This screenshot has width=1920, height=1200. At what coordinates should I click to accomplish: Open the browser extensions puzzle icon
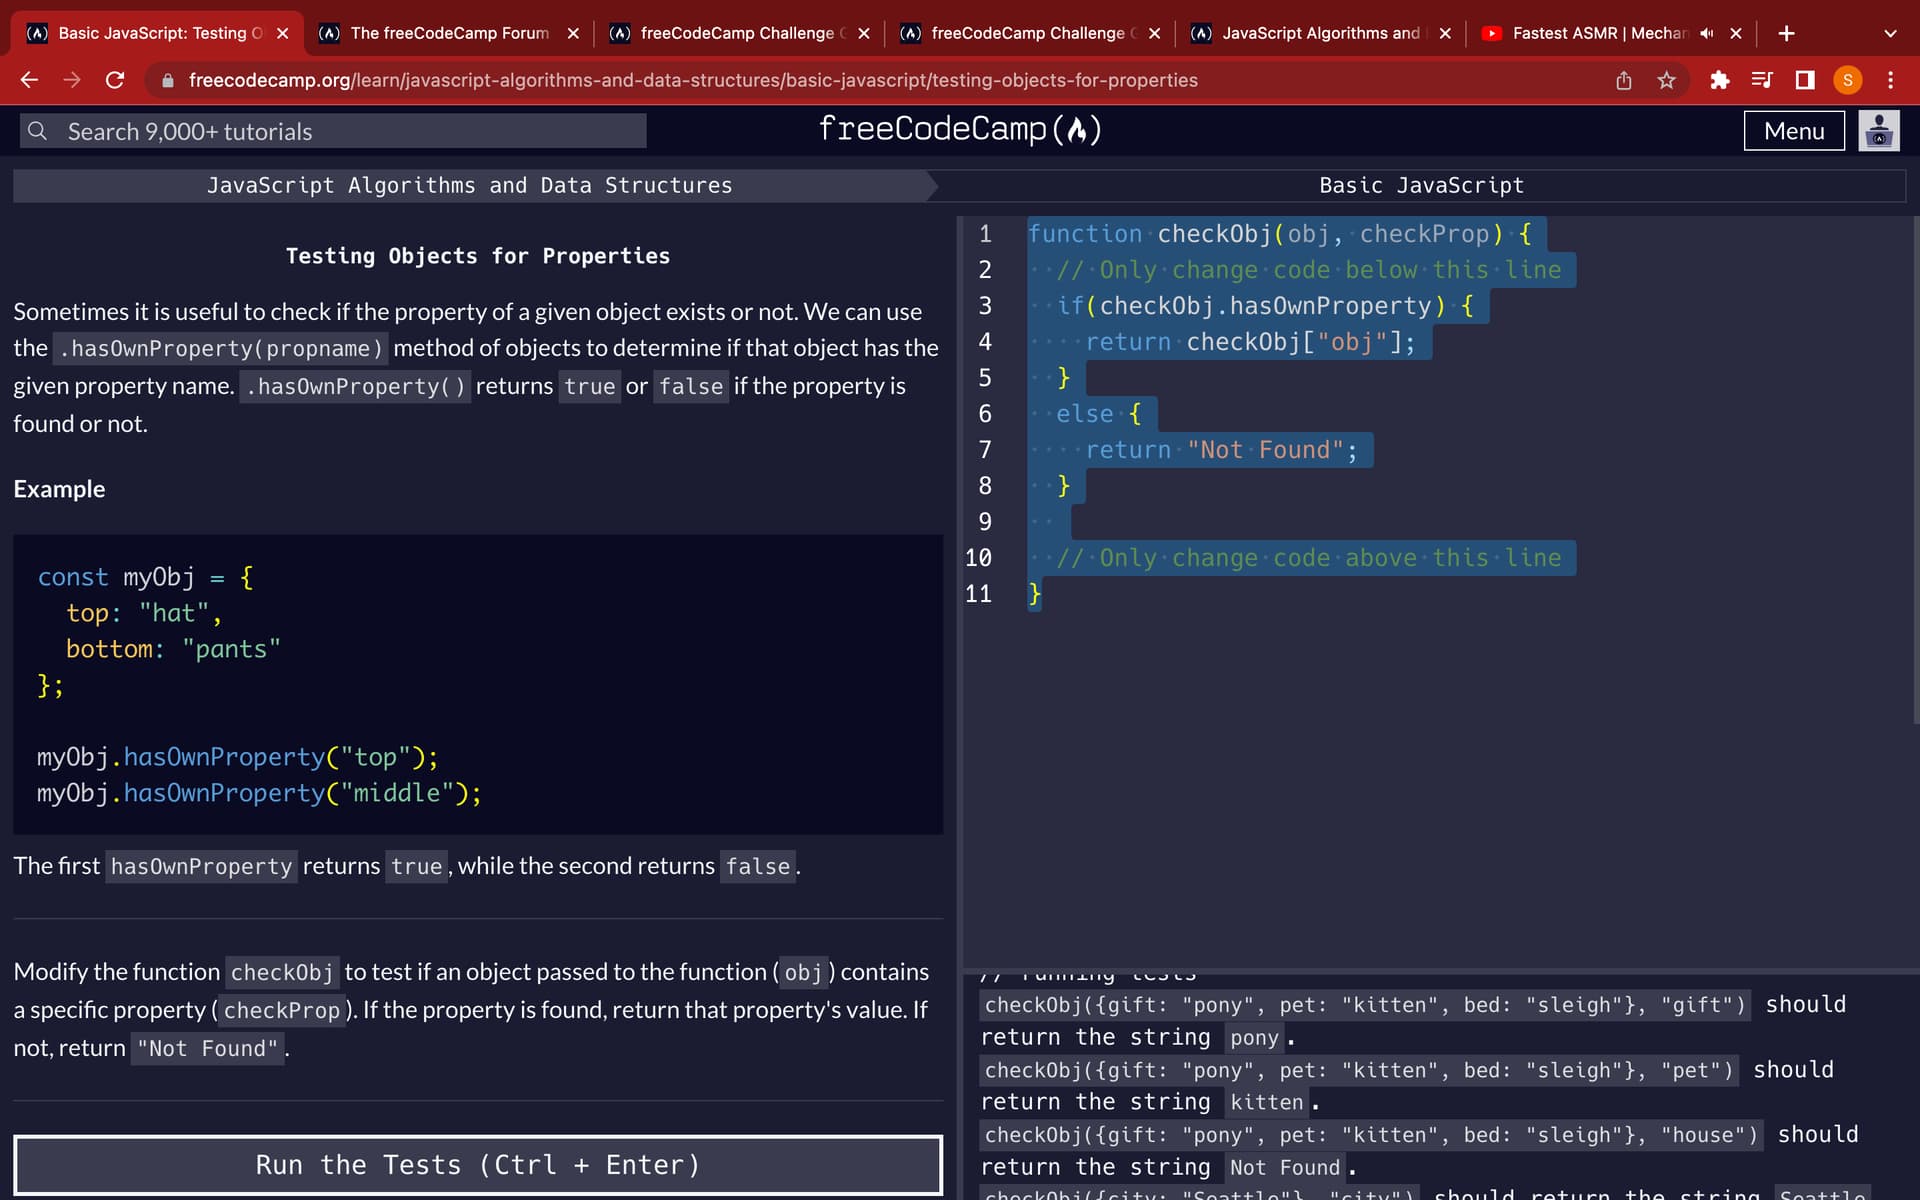point(1719,80)
